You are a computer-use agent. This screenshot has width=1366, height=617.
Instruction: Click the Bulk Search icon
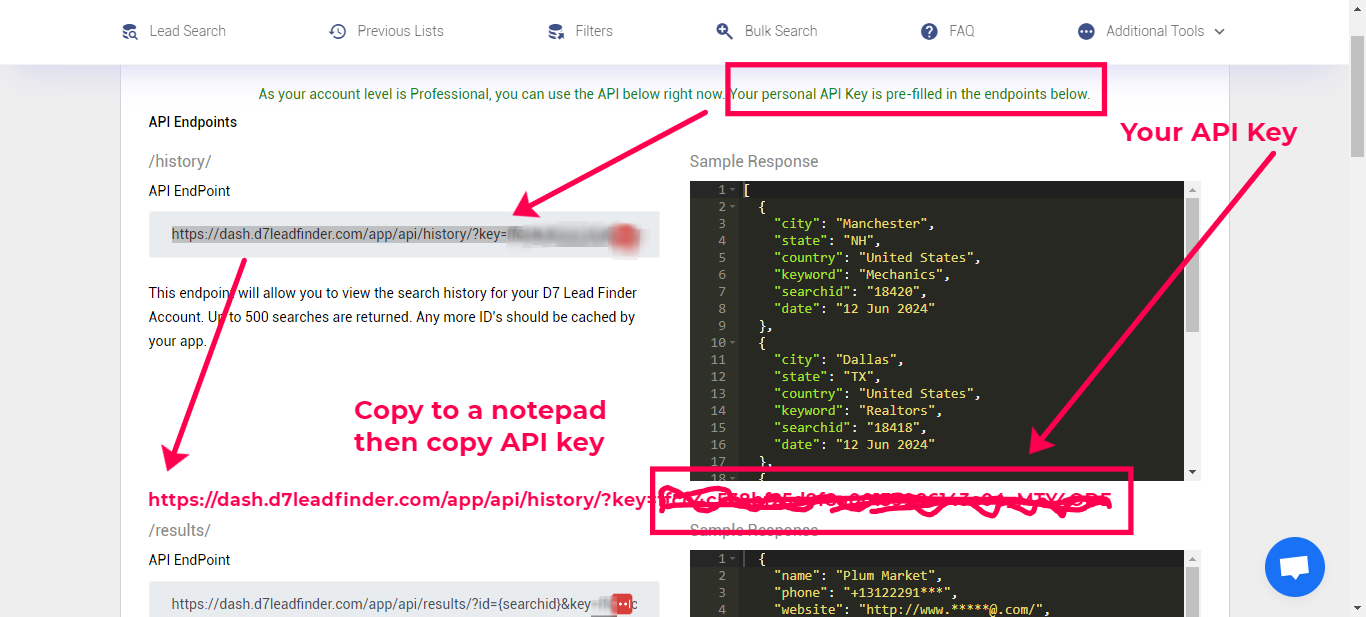click(725, 31)
